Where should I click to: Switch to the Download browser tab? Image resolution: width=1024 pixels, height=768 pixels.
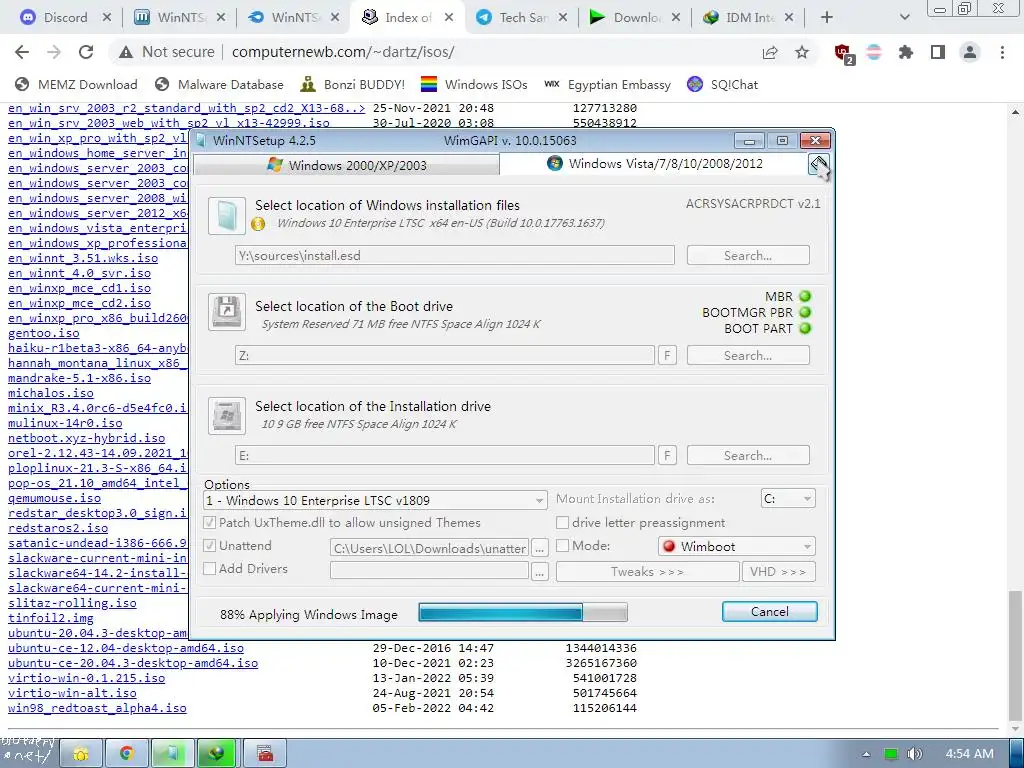[636, 18]
